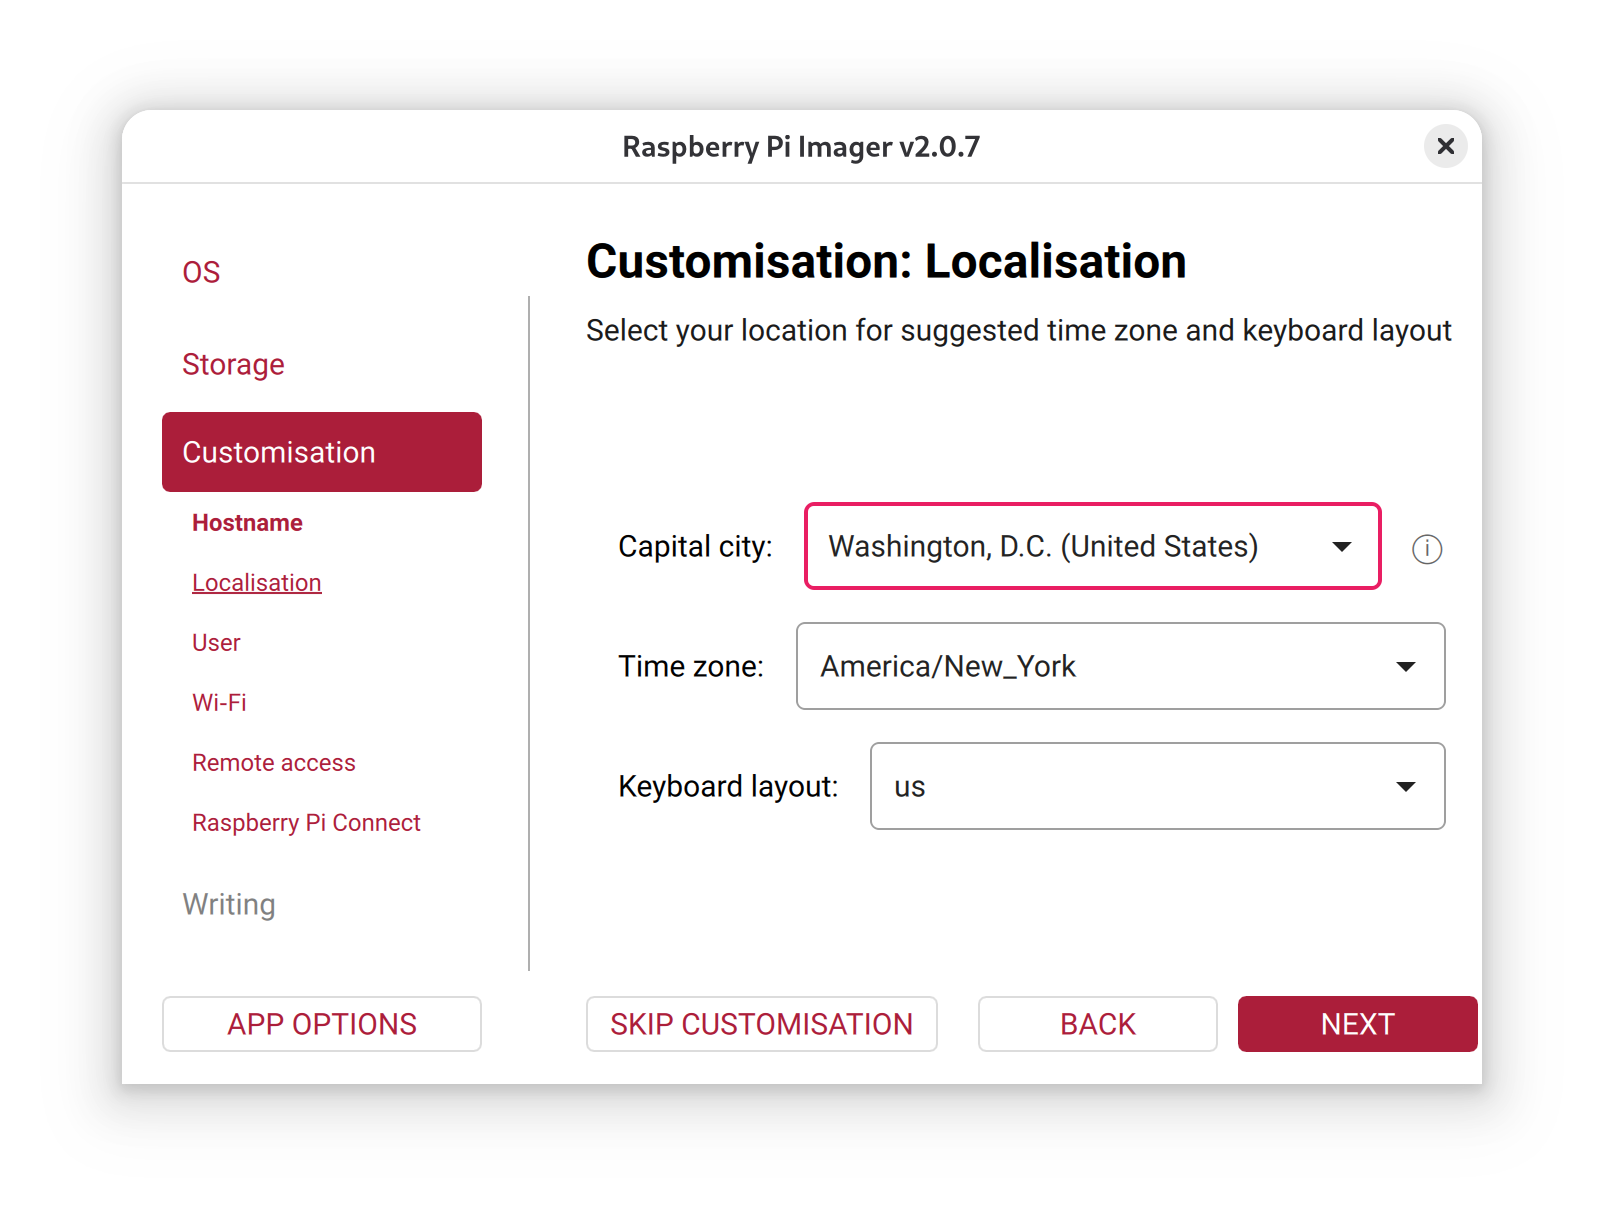Click the 'Keyboard layout:' label
Image resolution: width=1604 pixels, height=1218 pixels.
[x=728, y=786]
